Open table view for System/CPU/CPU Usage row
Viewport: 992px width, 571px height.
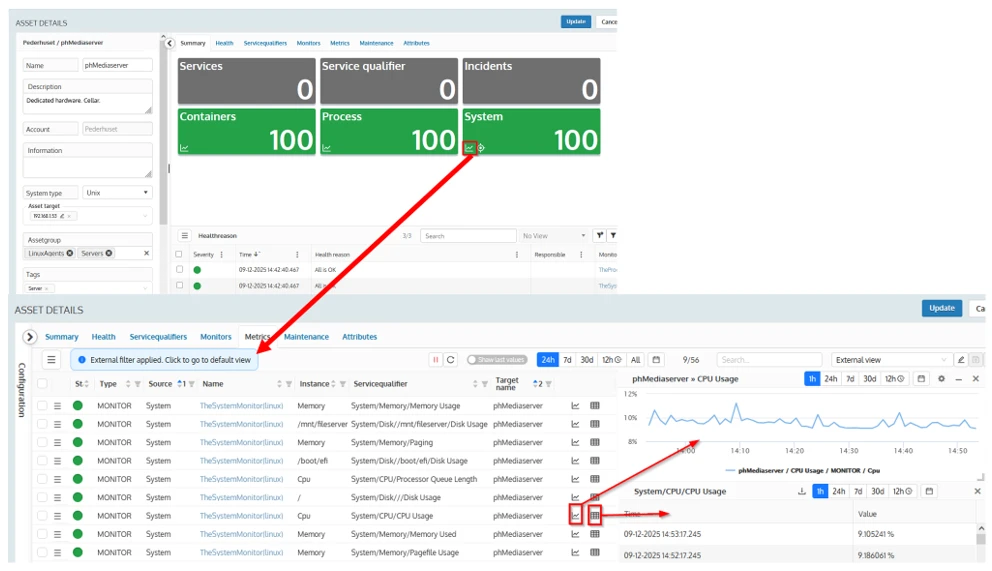[595, 516]
